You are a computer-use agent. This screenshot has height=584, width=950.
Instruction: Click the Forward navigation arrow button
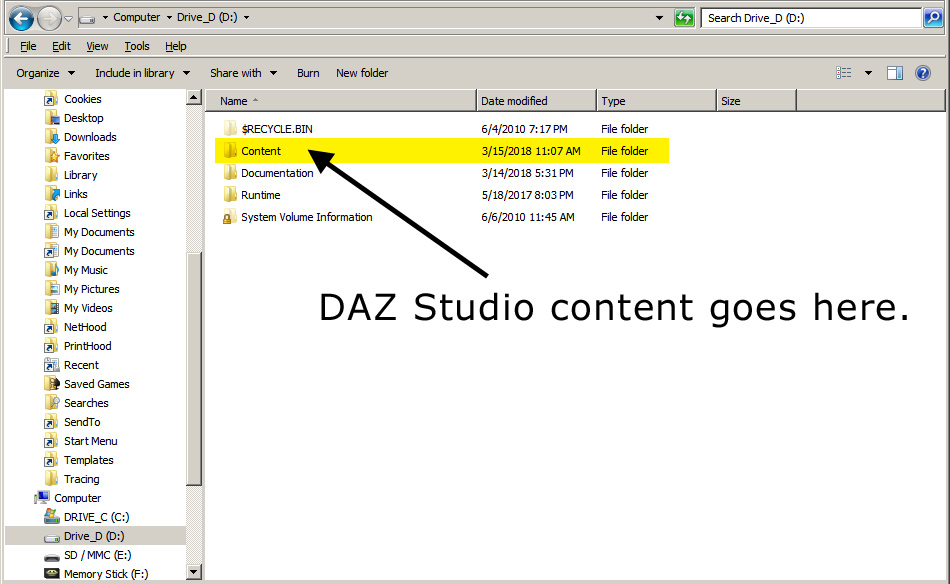[x=49, y=18]
